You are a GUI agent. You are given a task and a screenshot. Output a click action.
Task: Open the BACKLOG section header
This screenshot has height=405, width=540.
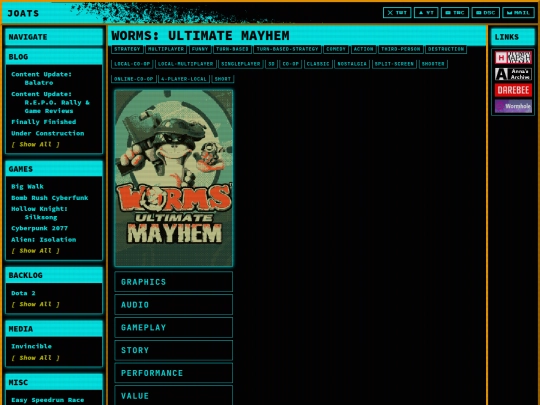(54, 275)
